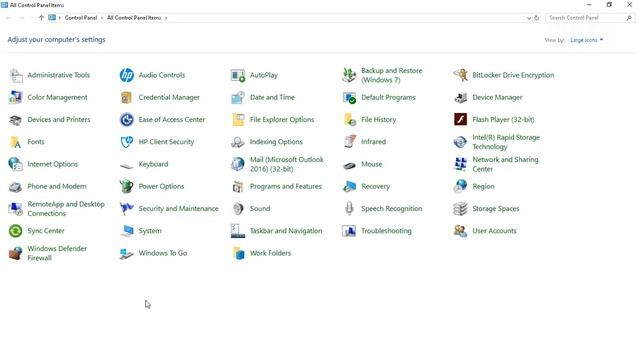Open the Fonts icon
Viewport: 640px width, 360px height.
tap(16, 142)
